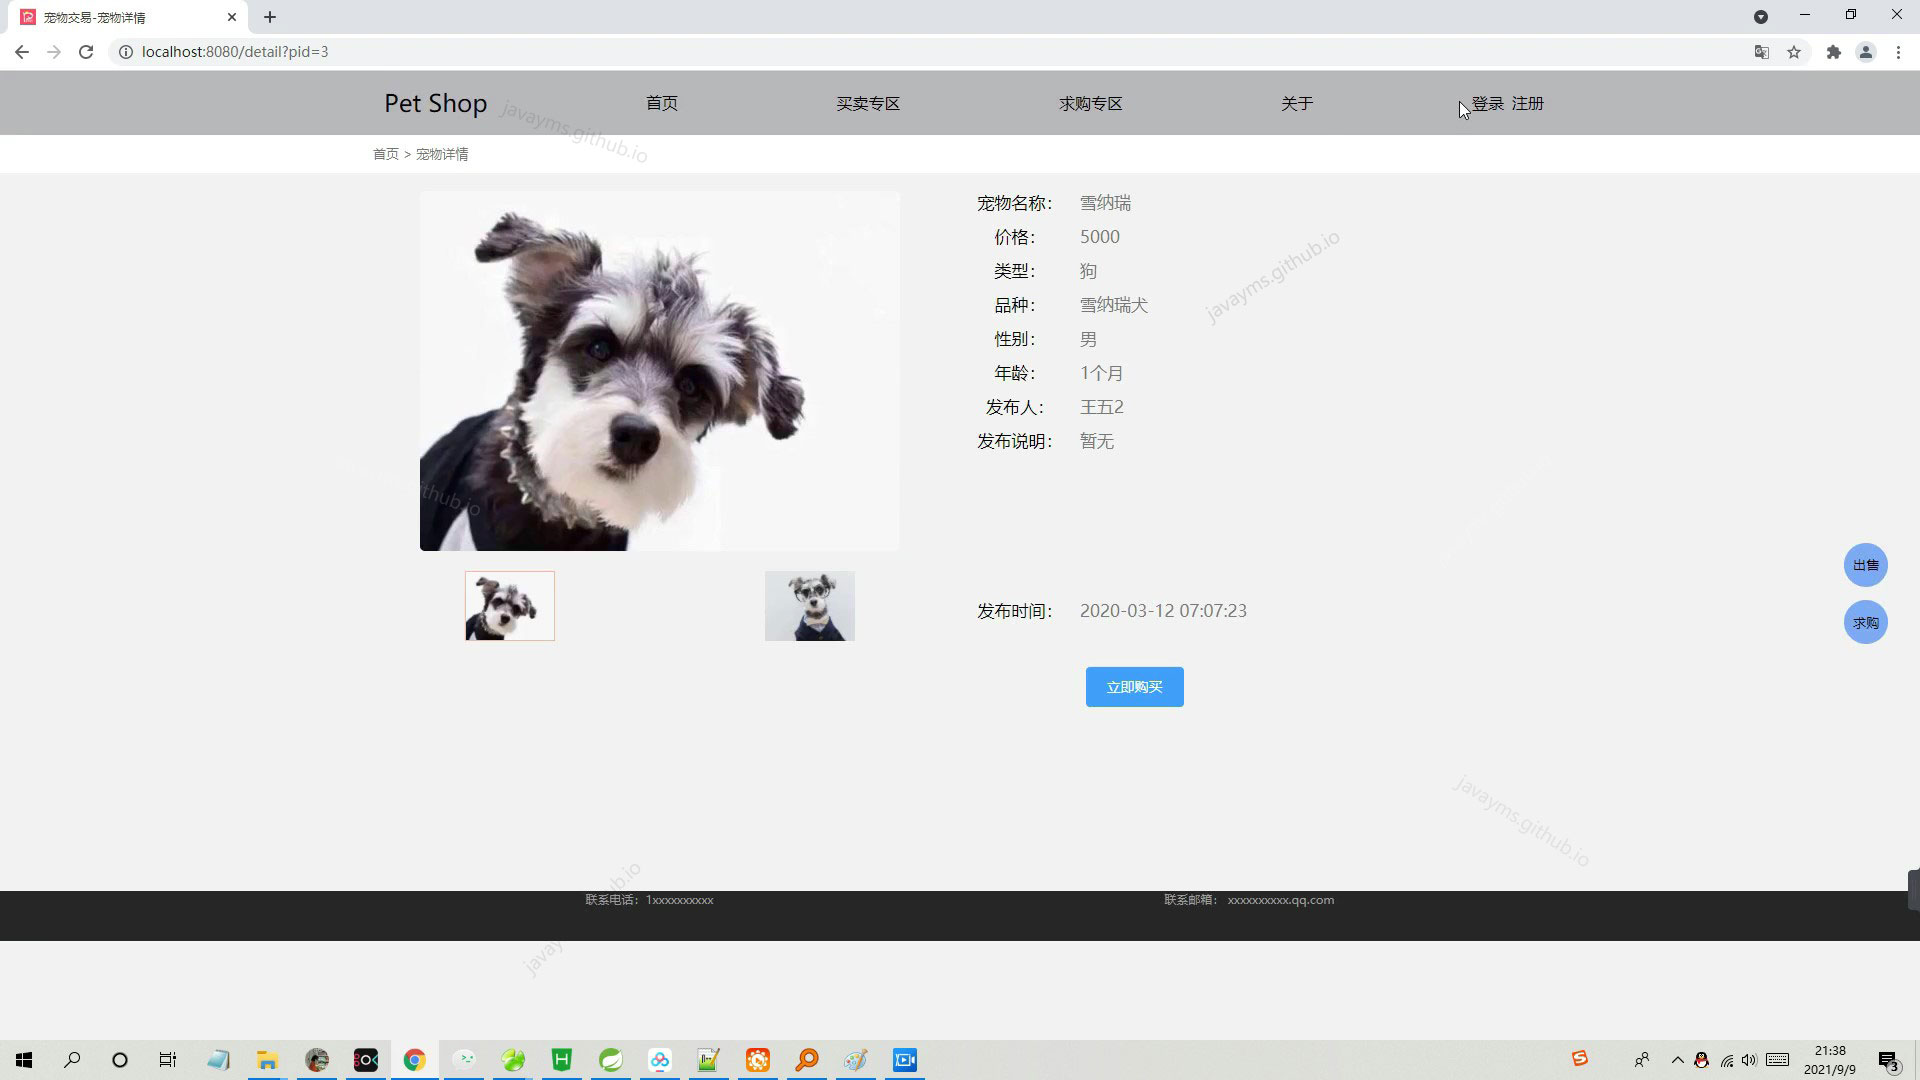This screenshot has height=1080, width=1920.
Task: Toggle the Wi-Fi network tray icon
Action: pyautogui.click(x=1727, y=1060)
